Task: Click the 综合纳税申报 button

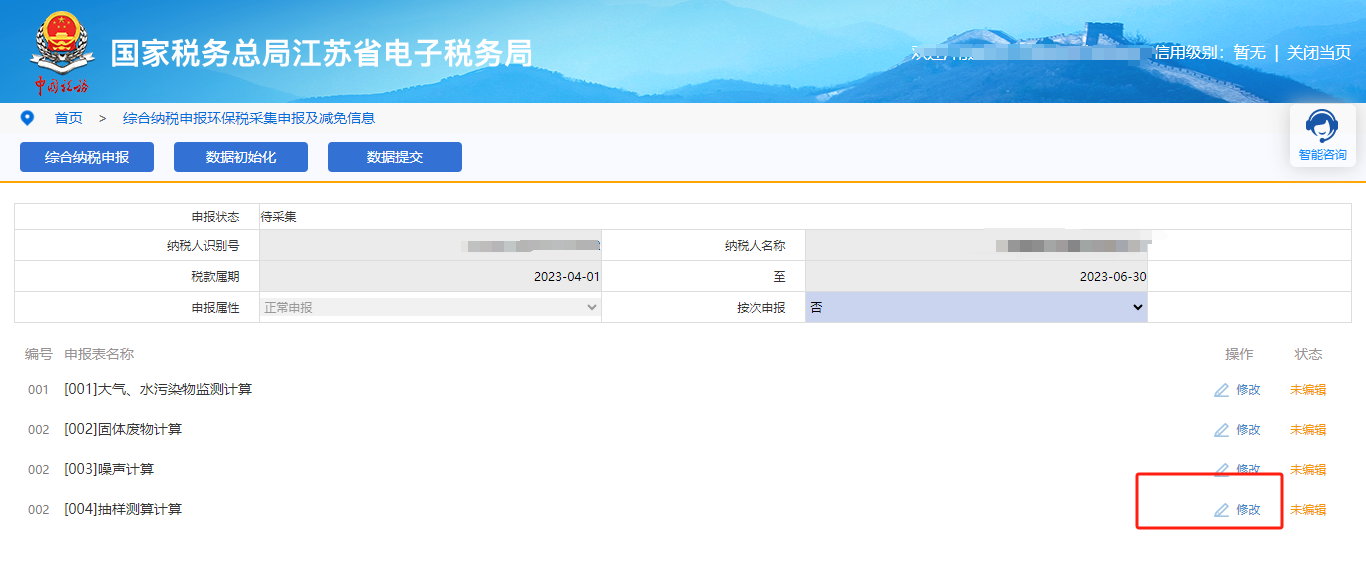Action: coord(87,157)
